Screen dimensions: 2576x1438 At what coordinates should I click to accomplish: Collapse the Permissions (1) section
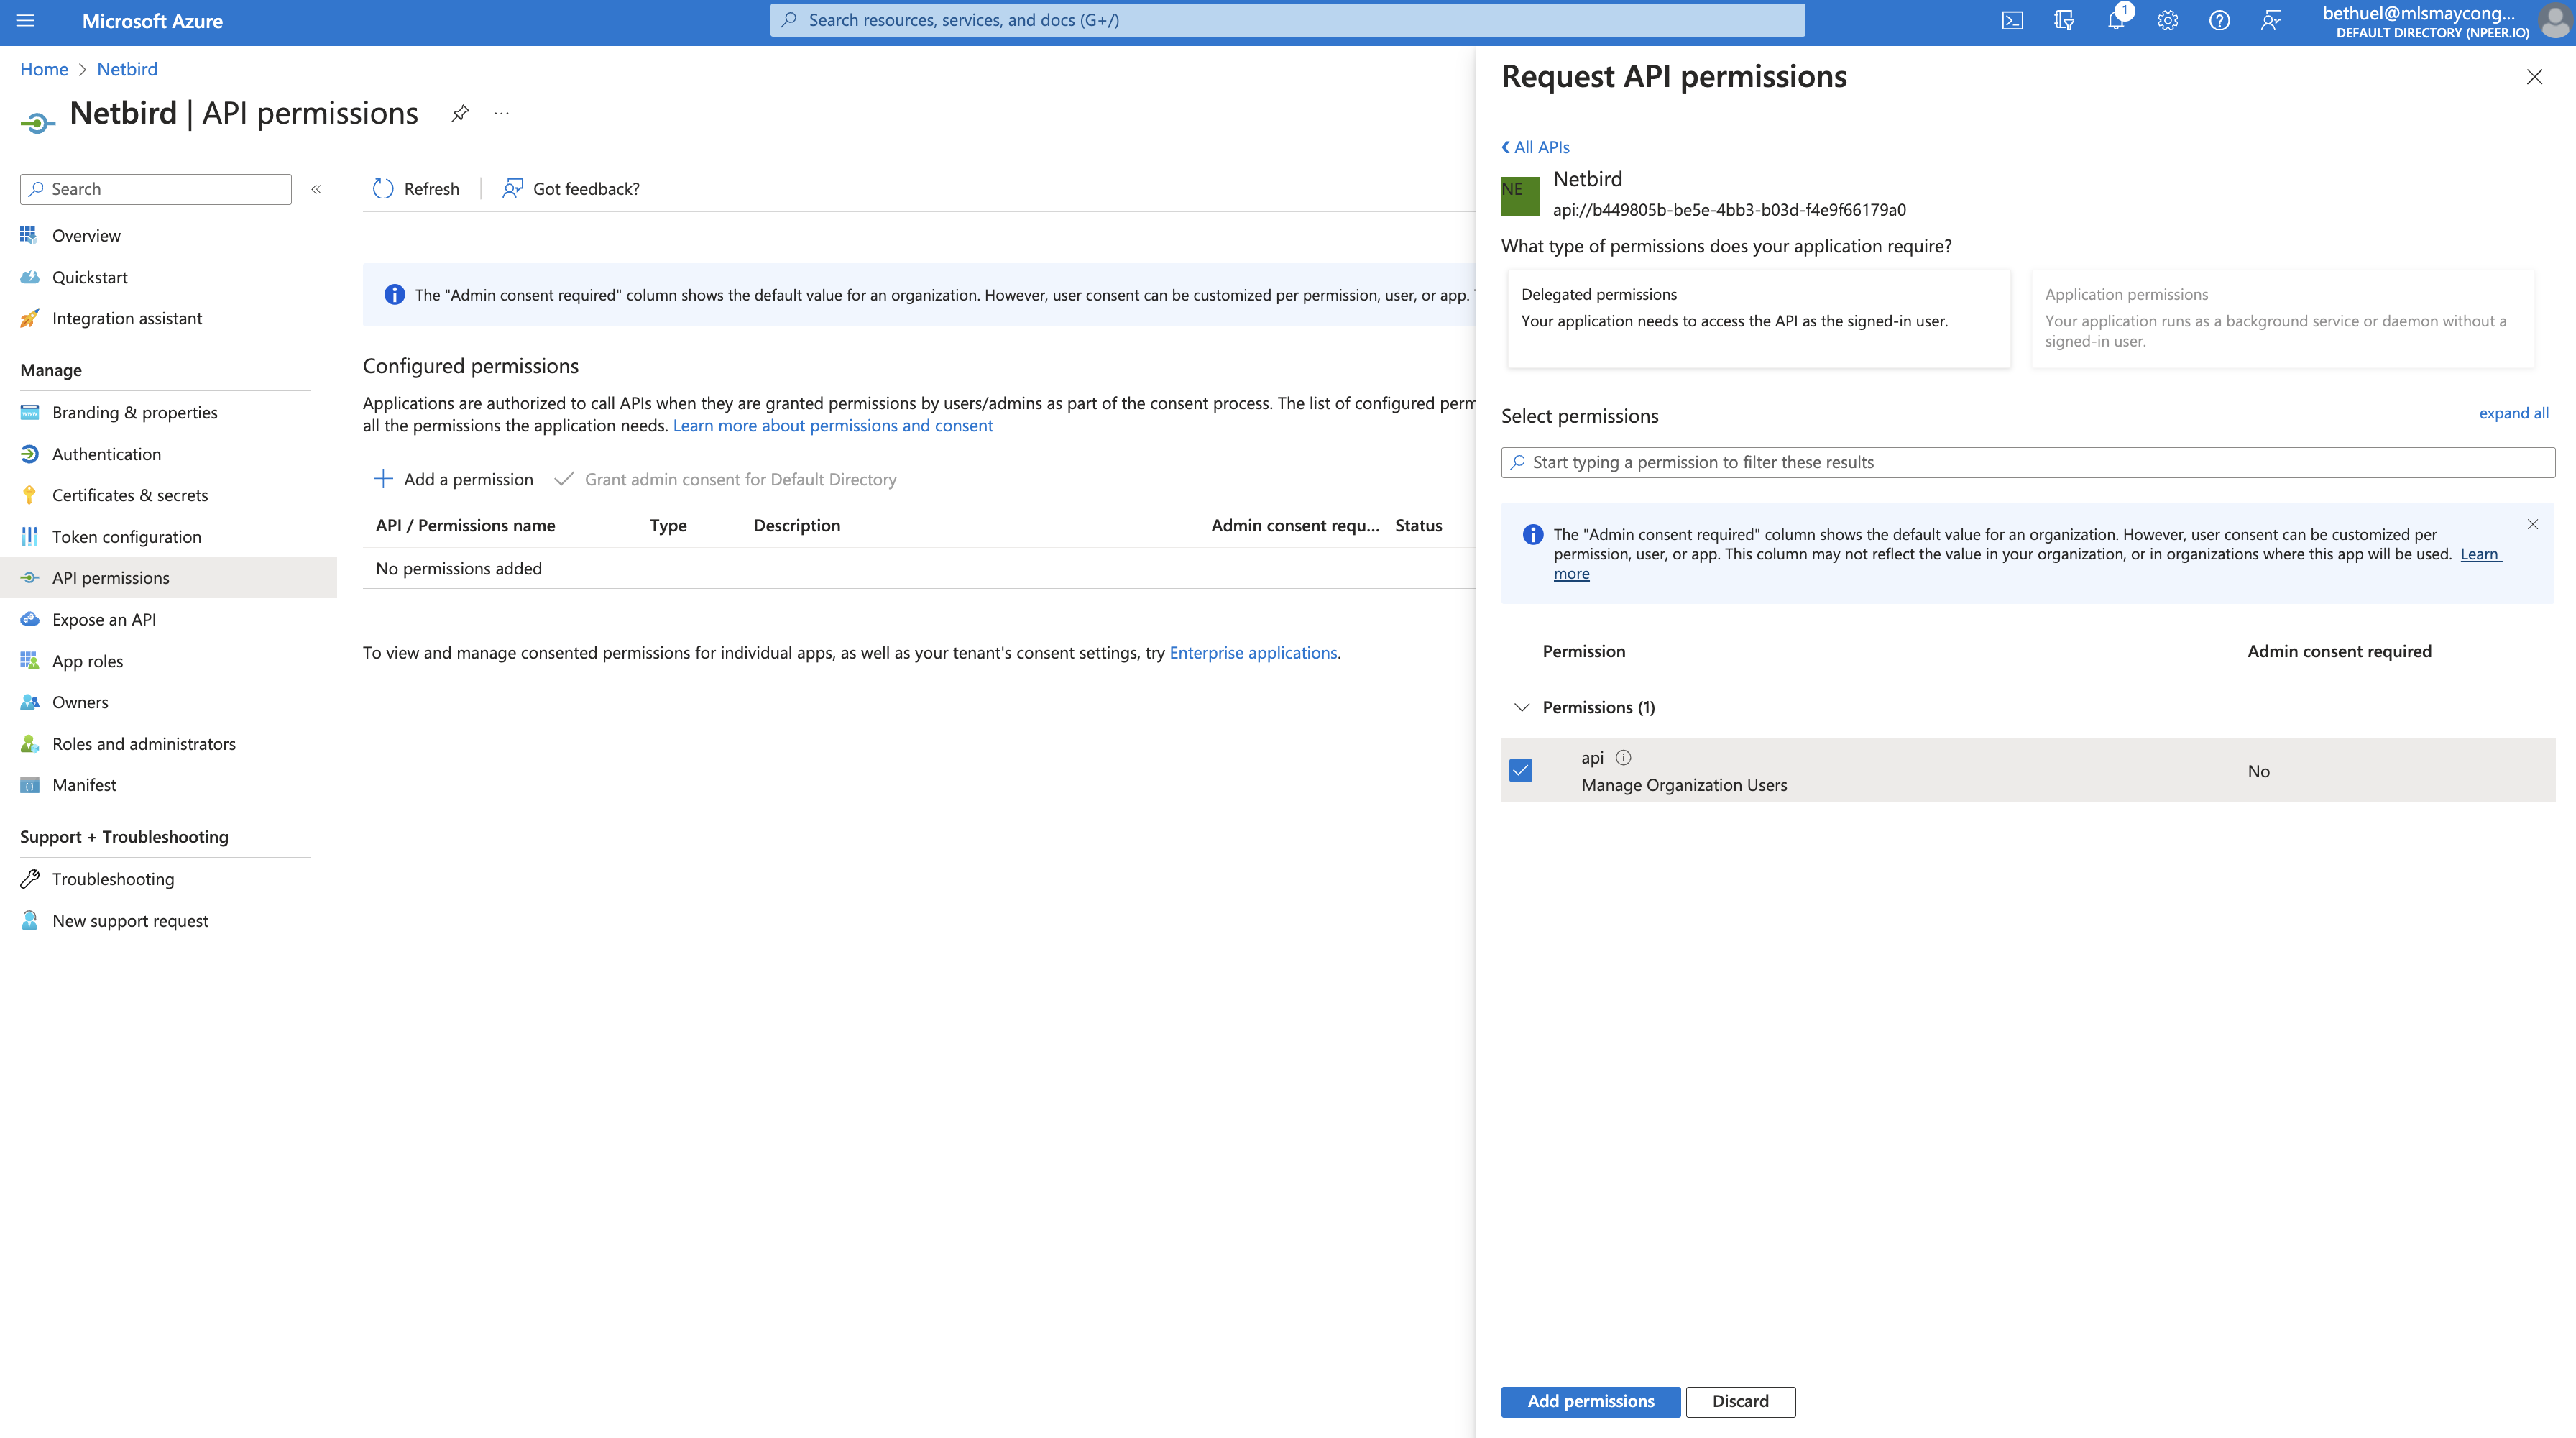point(1521,707)
